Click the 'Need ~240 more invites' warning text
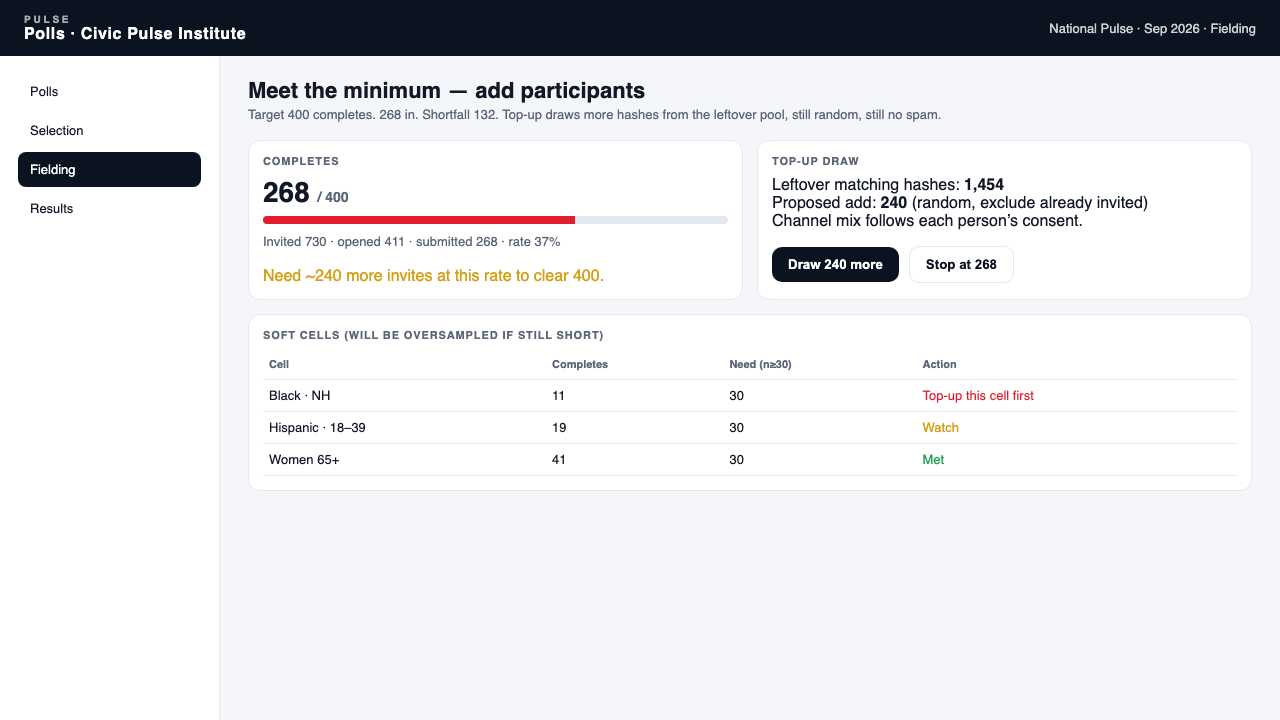 (433, 275)
